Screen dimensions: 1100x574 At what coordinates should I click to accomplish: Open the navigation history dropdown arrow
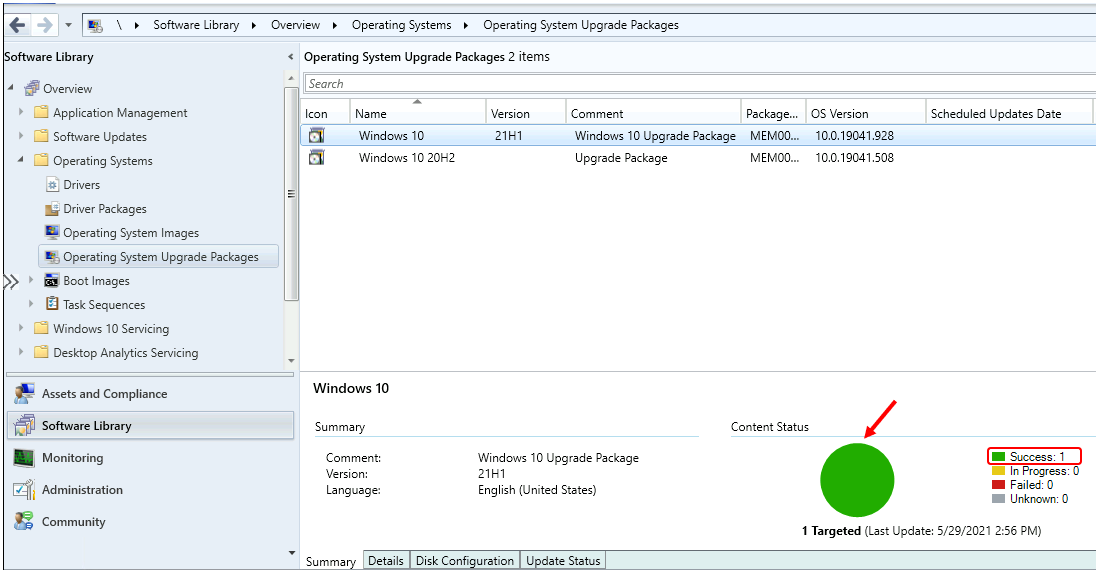pos(68,25)
